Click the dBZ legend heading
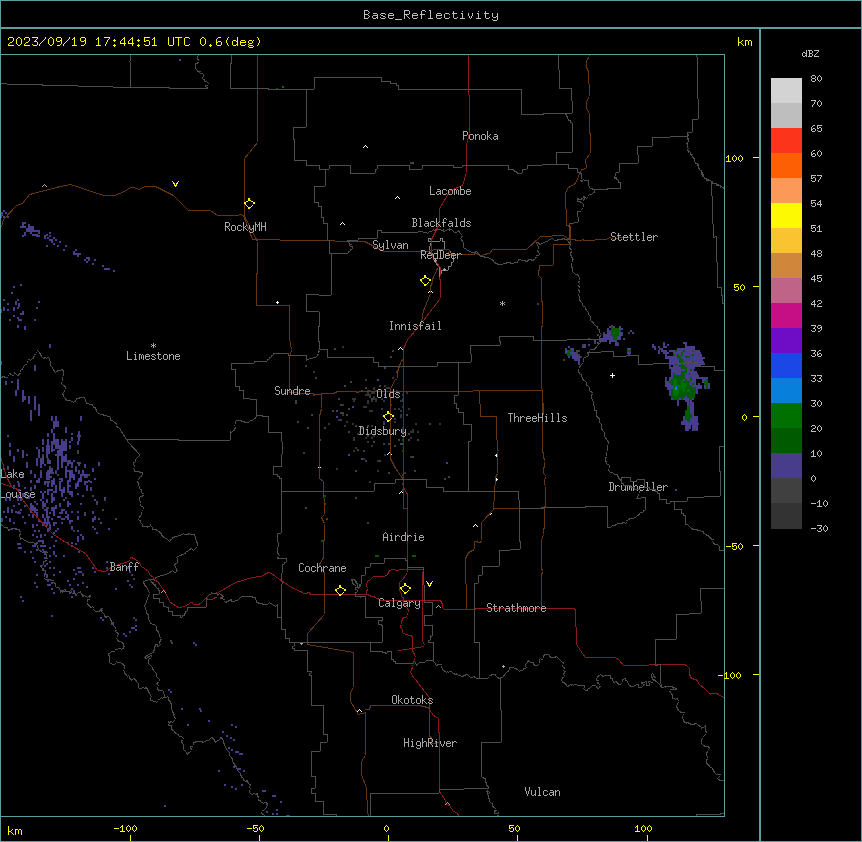Viewport: 862px width, 842px height. point(810,53)
